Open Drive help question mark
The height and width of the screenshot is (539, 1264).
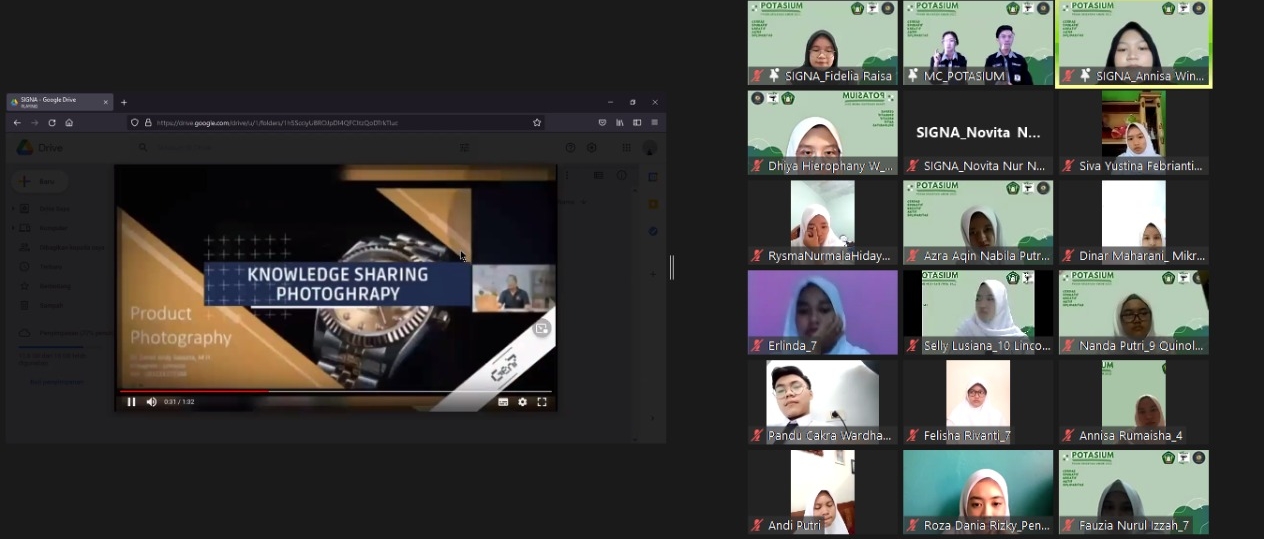[570, 148]
